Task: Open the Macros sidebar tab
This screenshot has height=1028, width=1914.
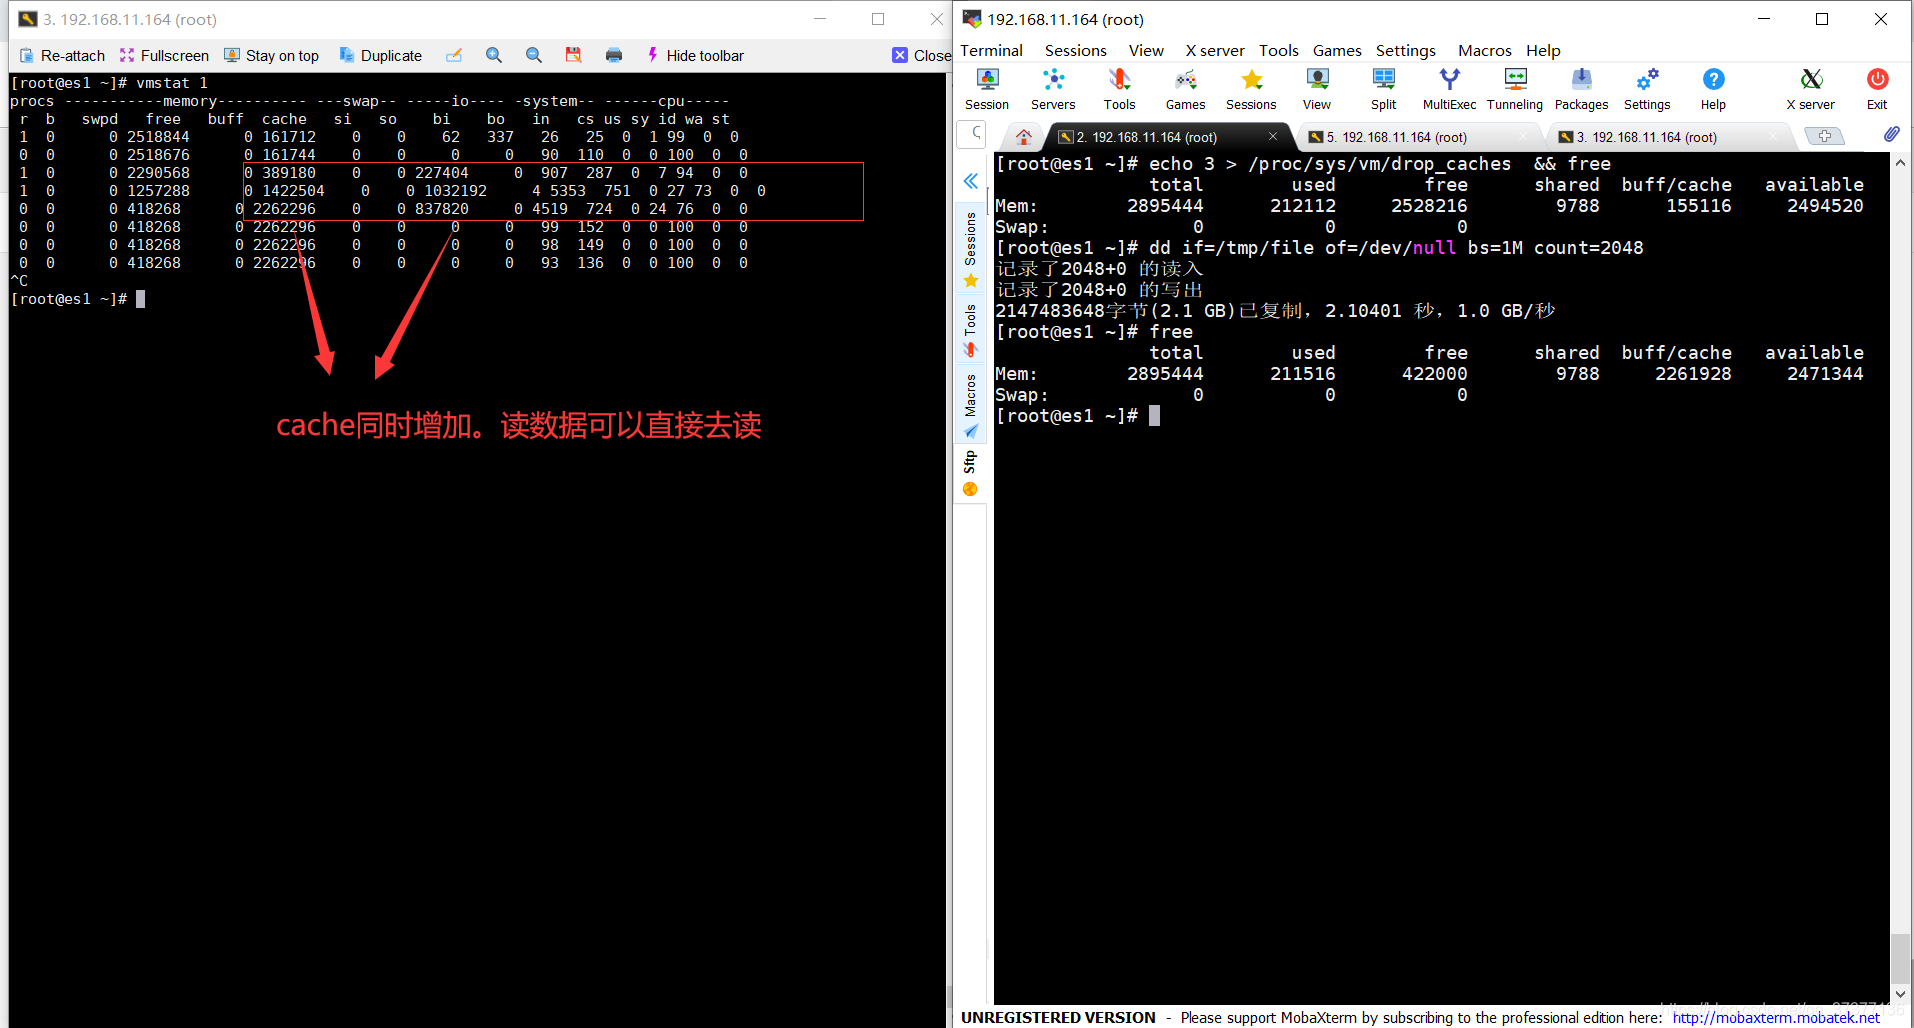Action: (x=970, y=406)
